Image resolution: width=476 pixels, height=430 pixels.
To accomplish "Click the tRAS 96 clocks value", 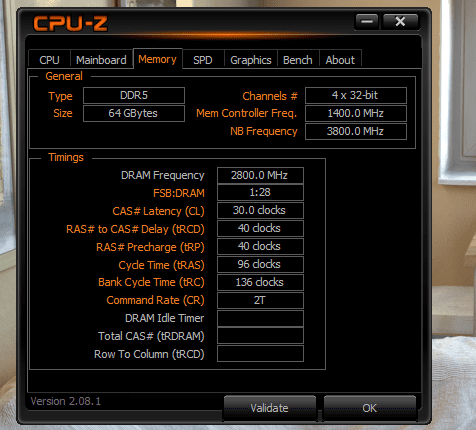I will click(260, 265).
